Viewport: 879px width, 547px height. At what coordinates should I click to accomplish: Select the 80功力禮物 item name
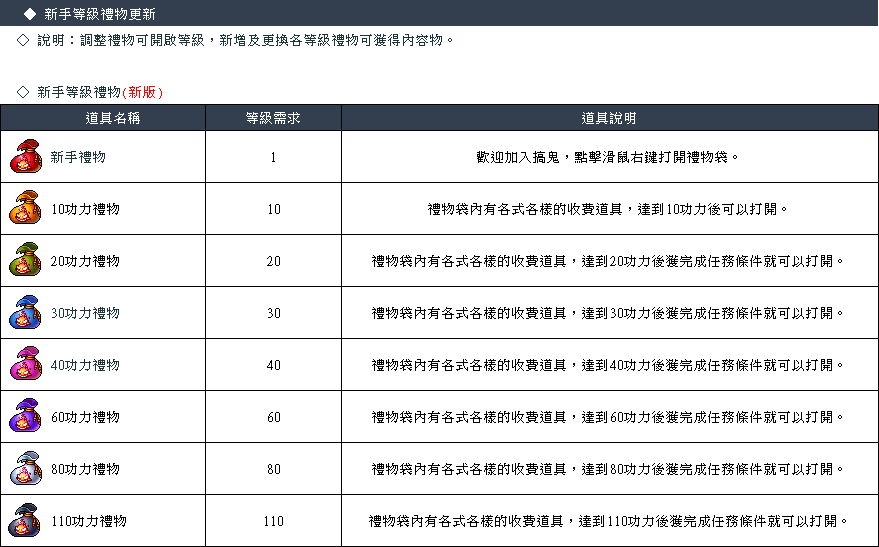[85, 469]
